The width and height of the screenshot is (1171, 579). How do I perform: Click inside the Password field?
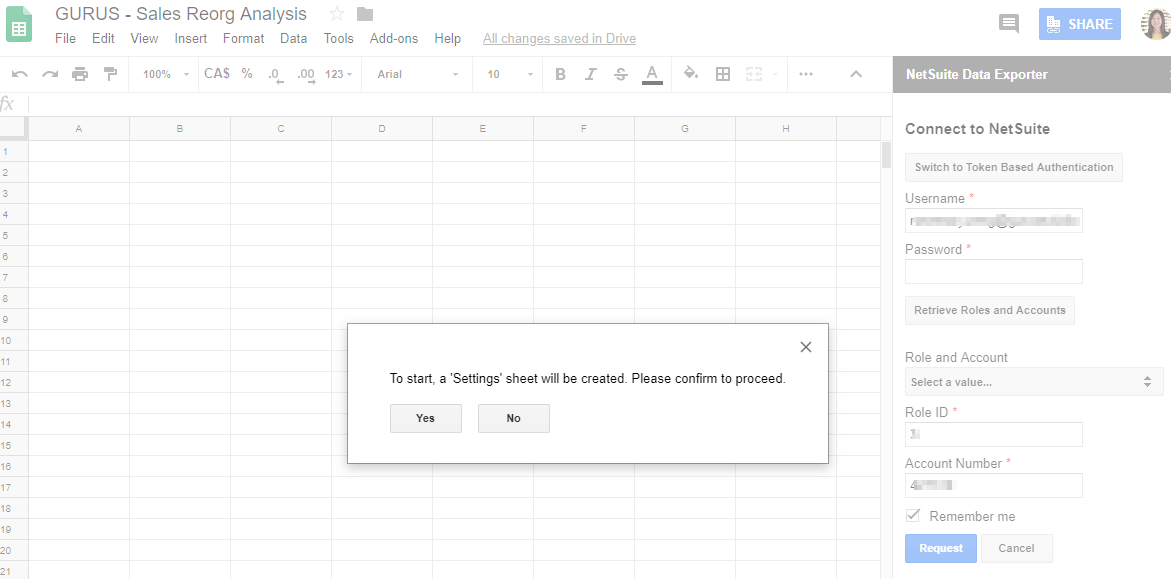(993, 271)
